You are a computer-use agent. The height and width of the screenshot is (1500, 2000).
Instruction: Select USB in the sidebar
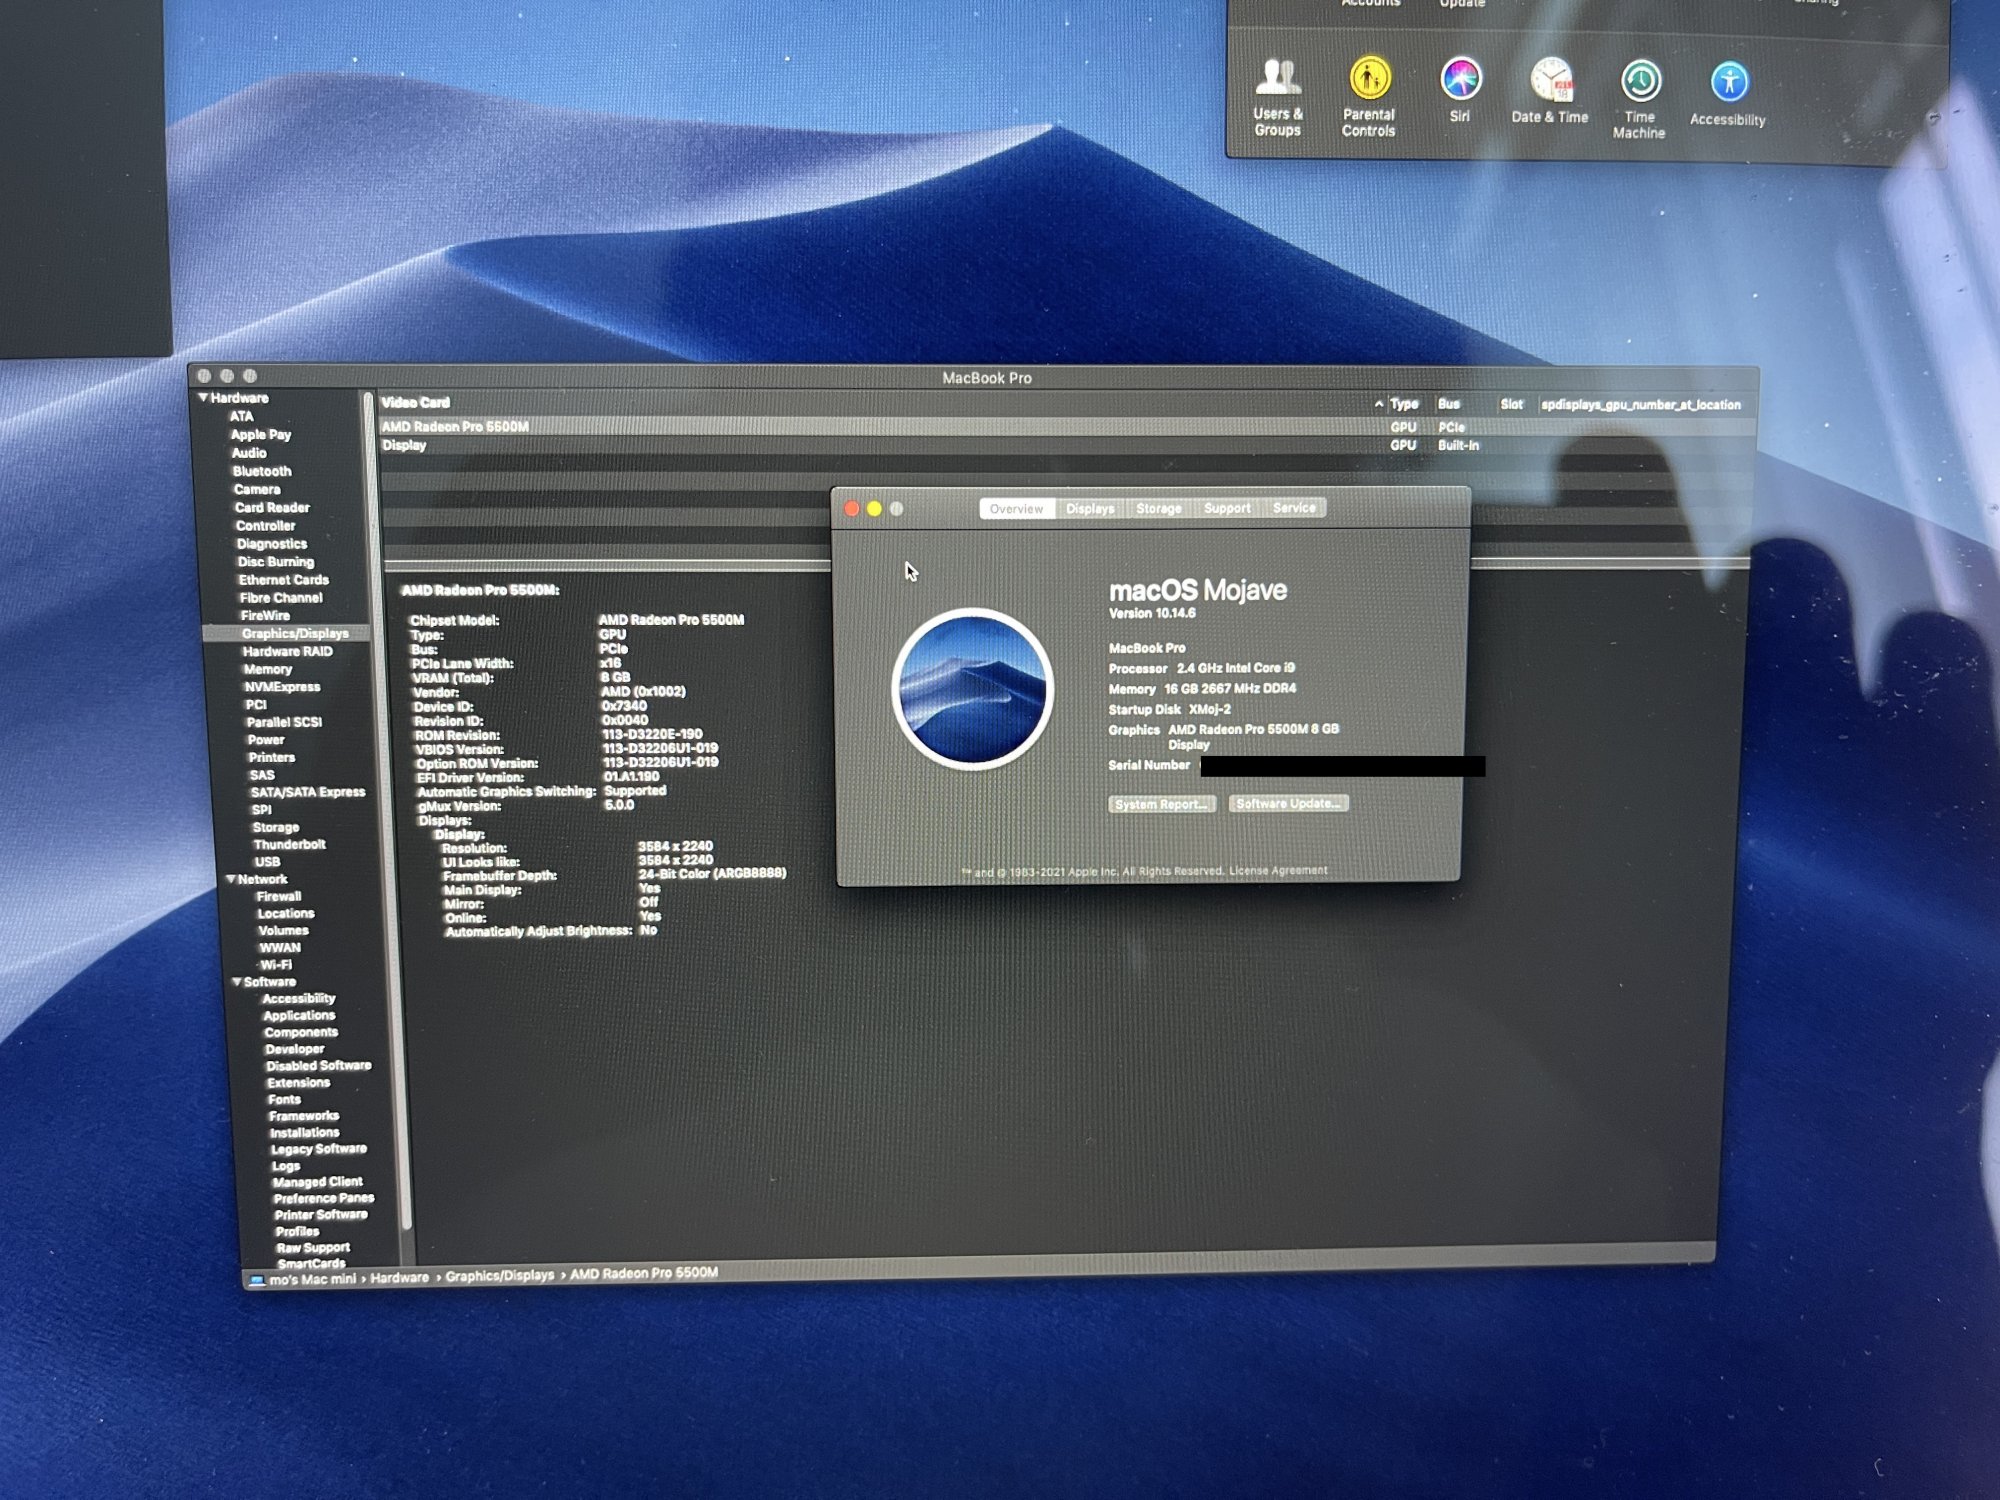tap(267, 861)
